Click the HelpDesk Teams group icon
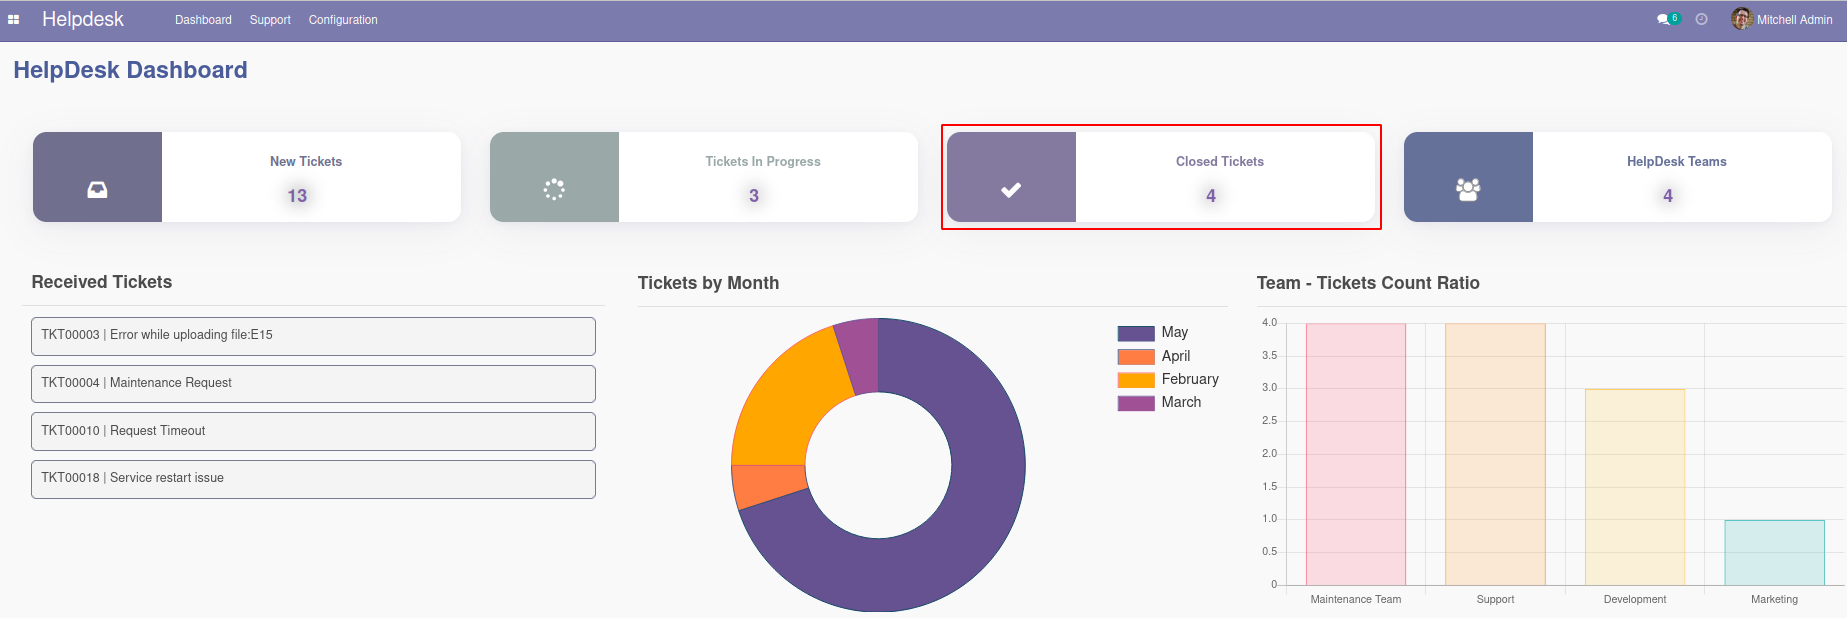The image size is (1847, 618). coord(1468,190)
